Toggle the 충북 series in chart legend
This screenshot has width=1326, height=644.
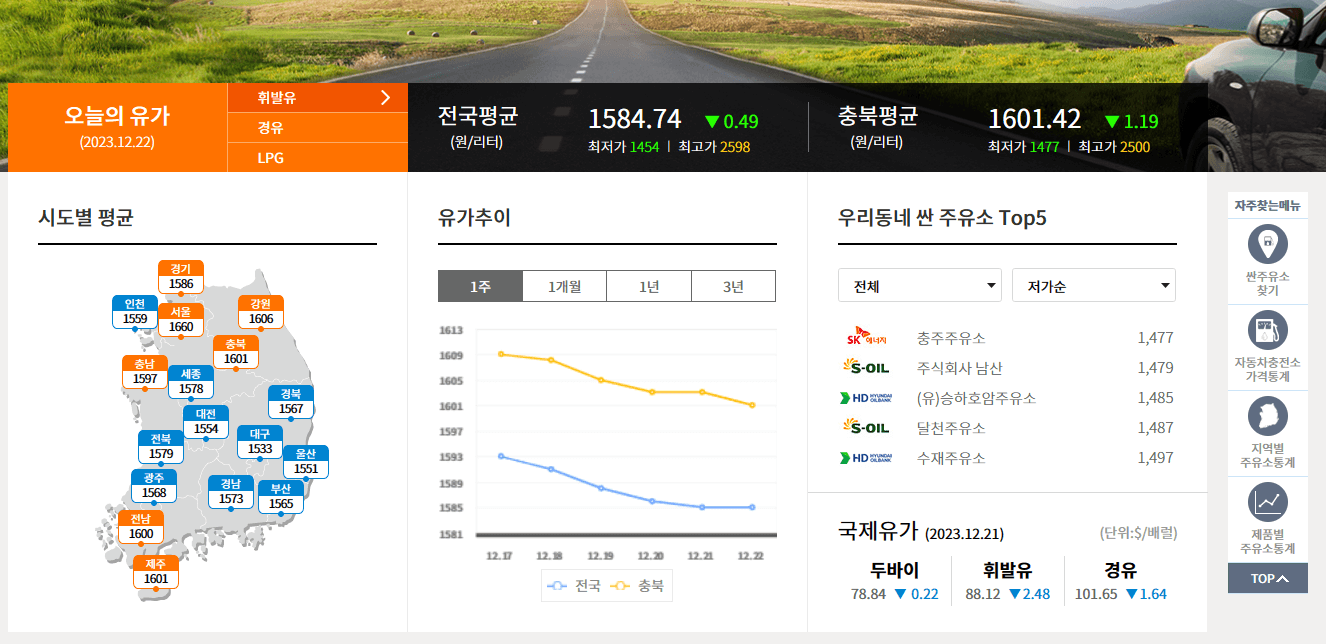647,586
